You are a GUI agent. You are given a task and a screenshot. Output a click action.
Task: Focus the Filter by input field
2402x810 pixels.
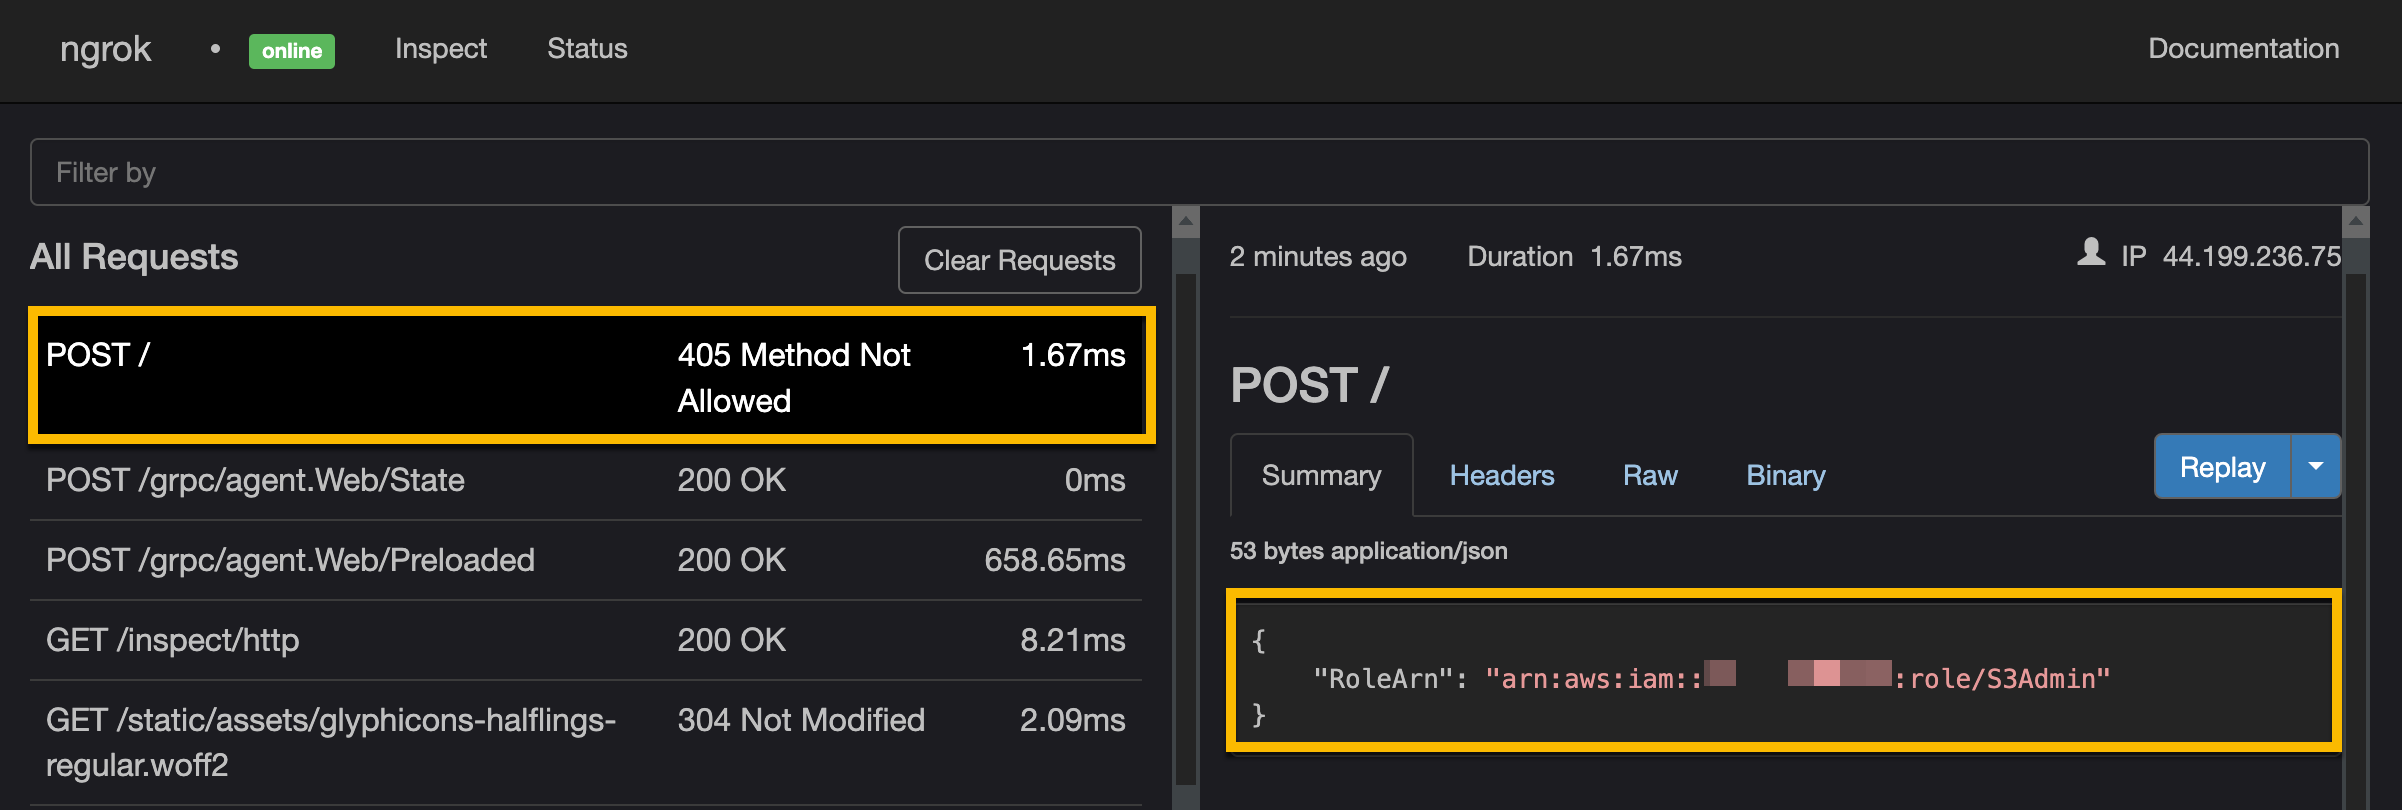click(x=1199, y=172)
